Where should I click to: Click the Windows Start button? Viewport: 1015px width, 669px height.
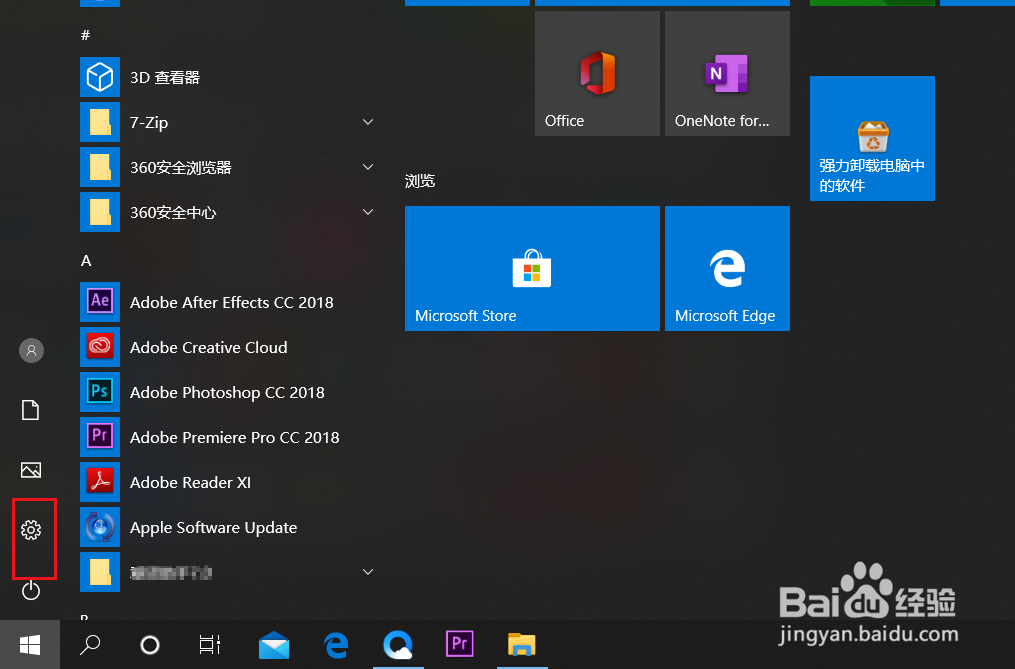[30, 644]
